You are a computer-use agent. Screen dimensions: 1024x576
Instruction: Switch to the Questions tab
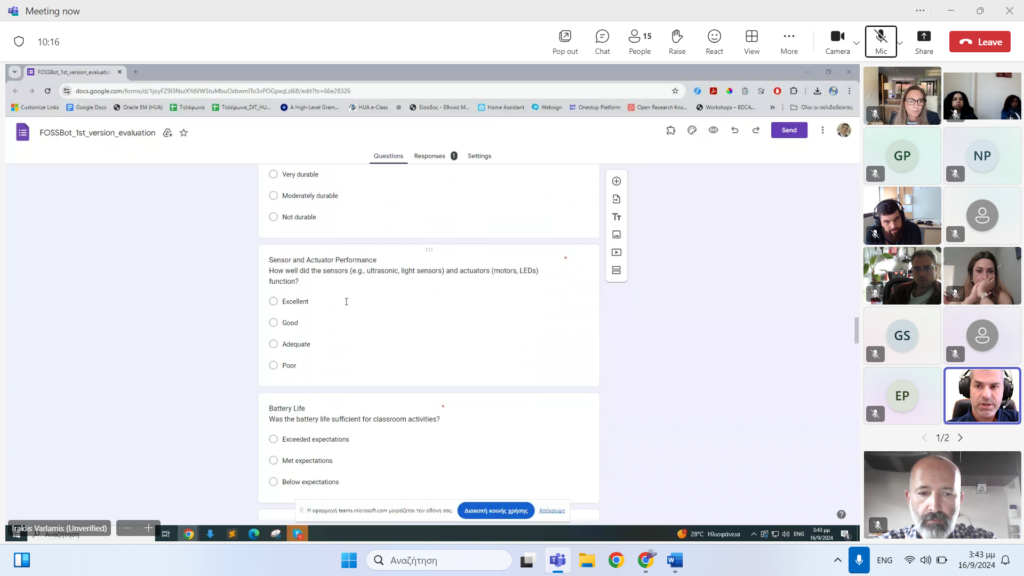click(x=388, y=156)
